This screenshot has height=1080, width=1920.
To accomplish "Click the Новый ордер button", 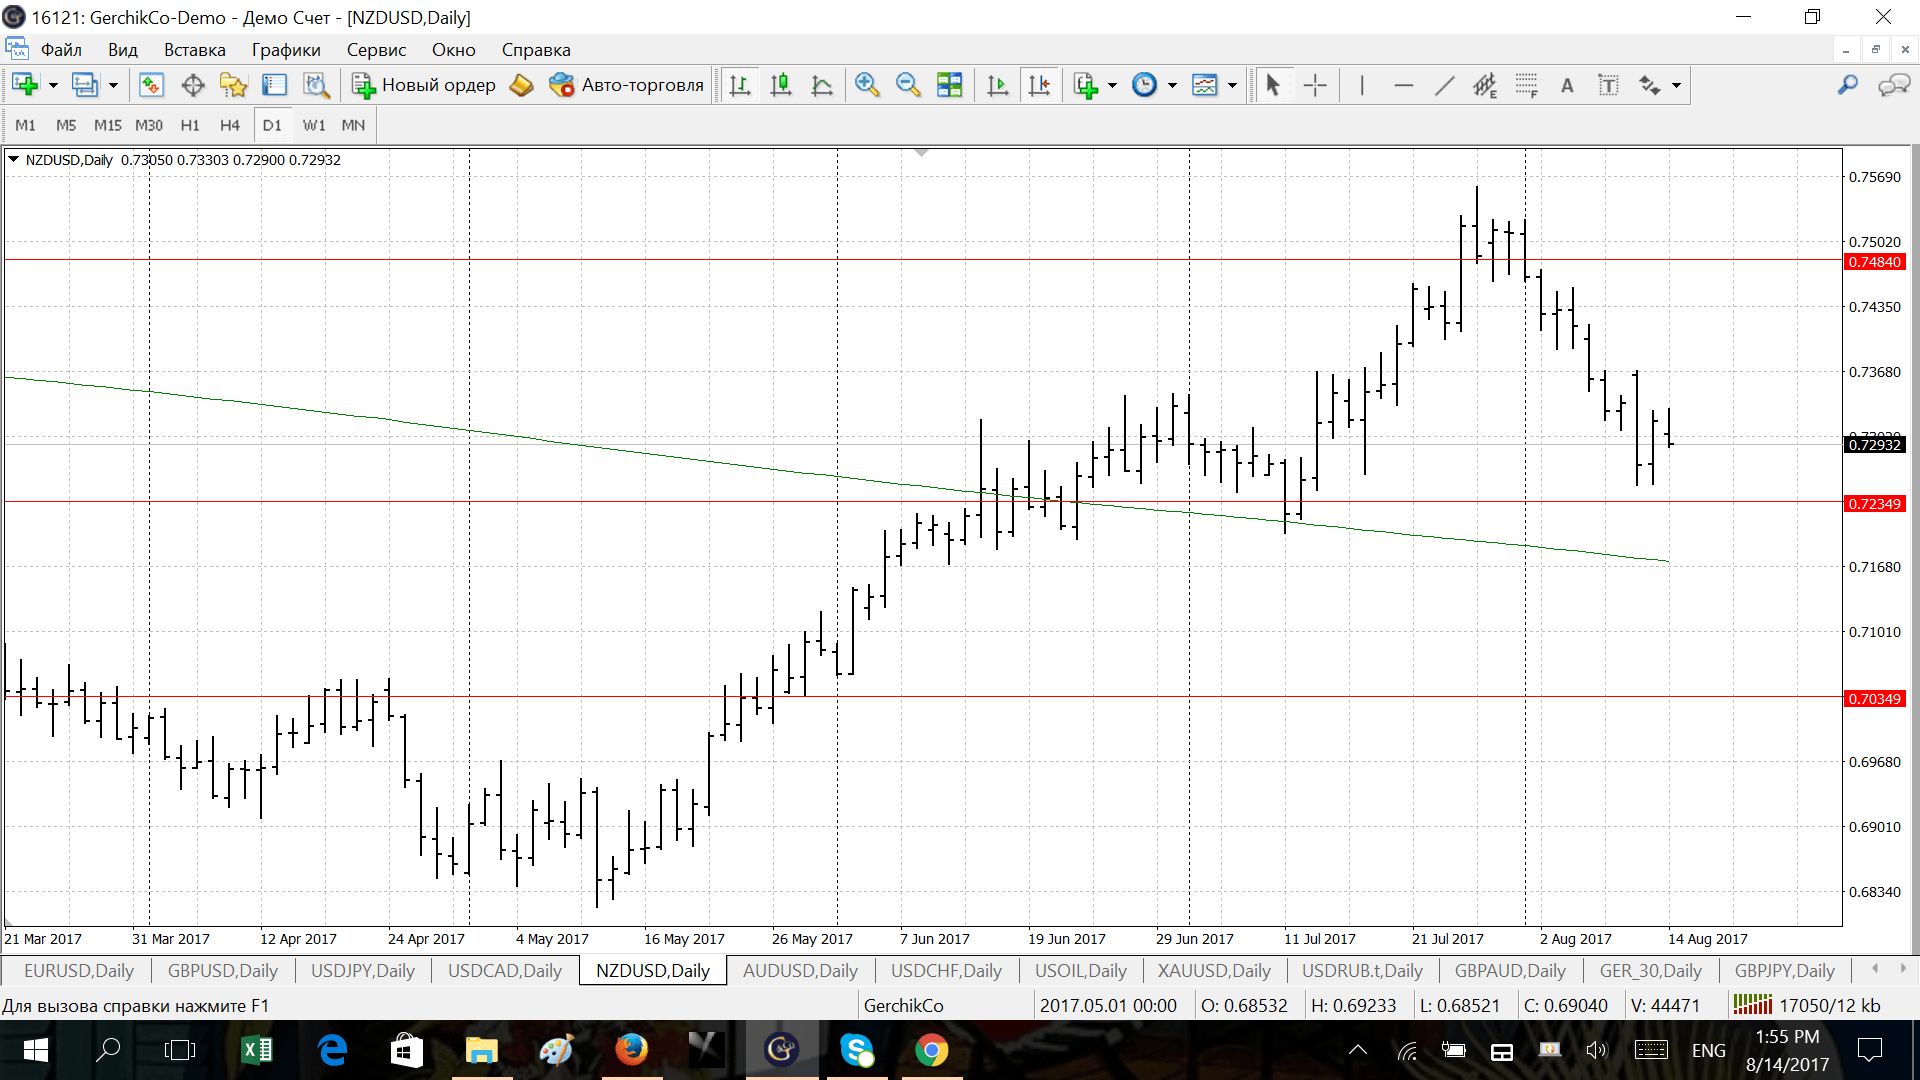I will (424, 85).
